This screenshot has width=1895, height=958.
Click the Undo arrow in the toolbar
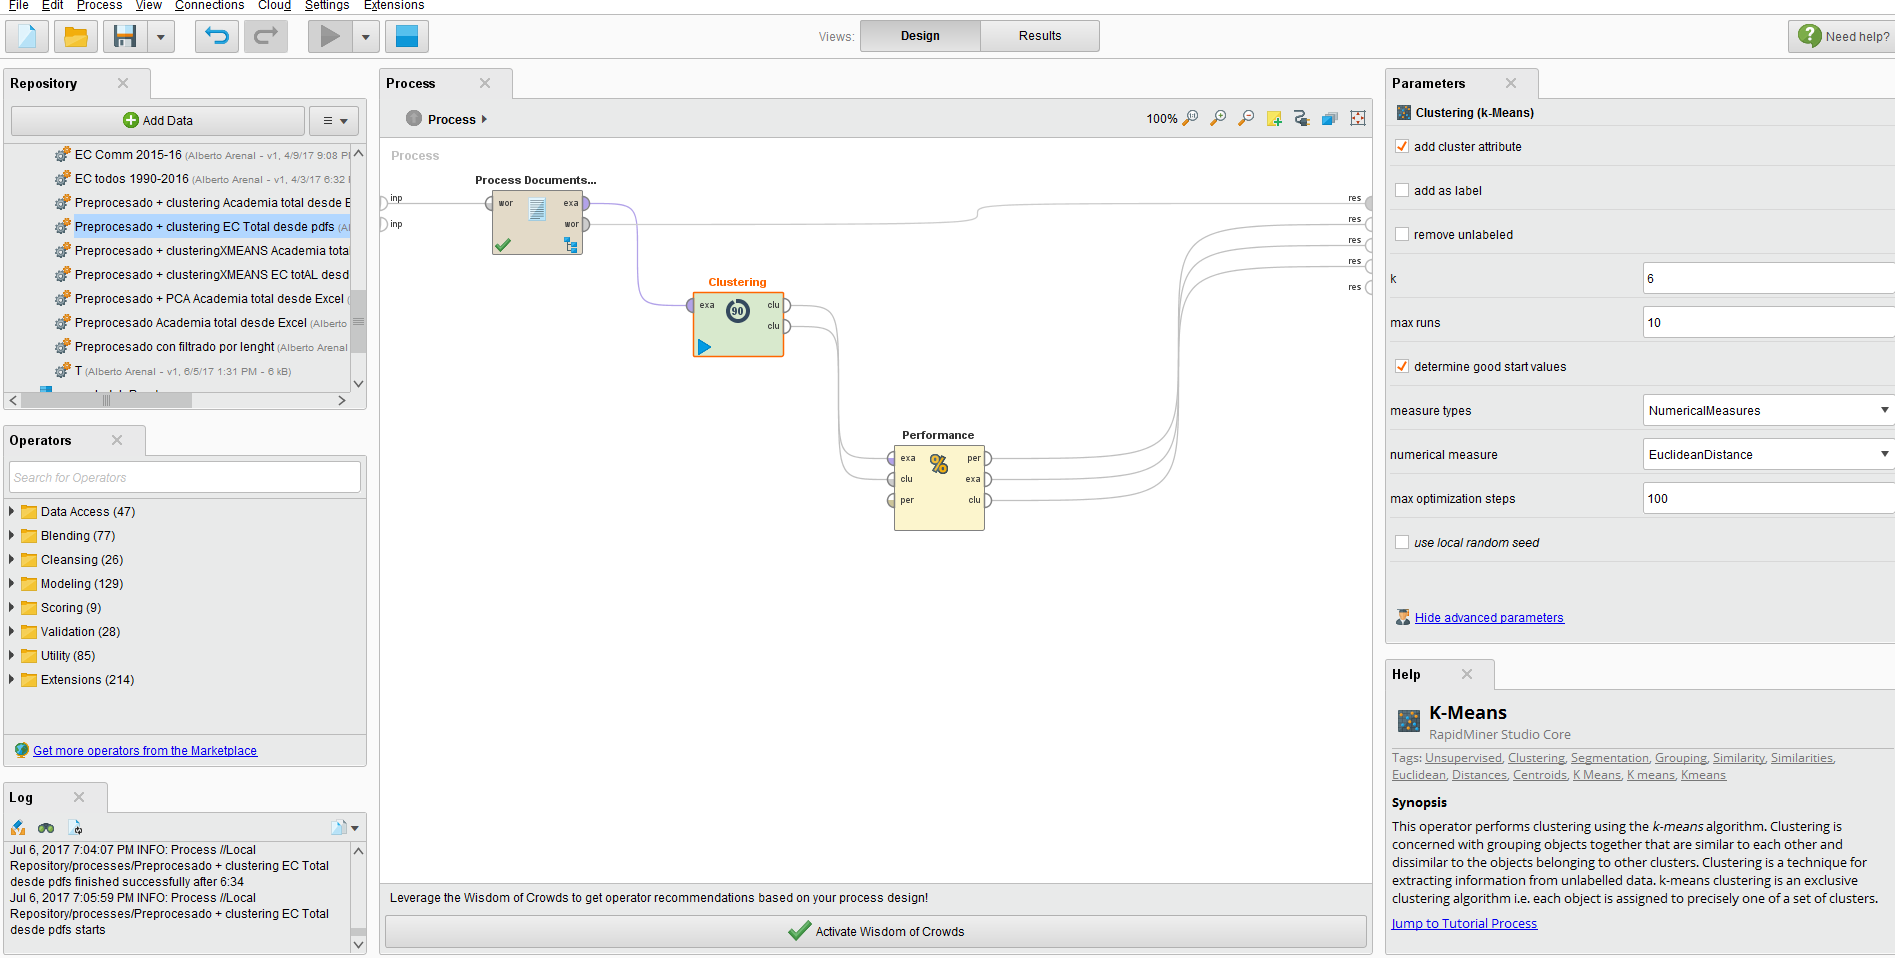(x=215, y=36)
